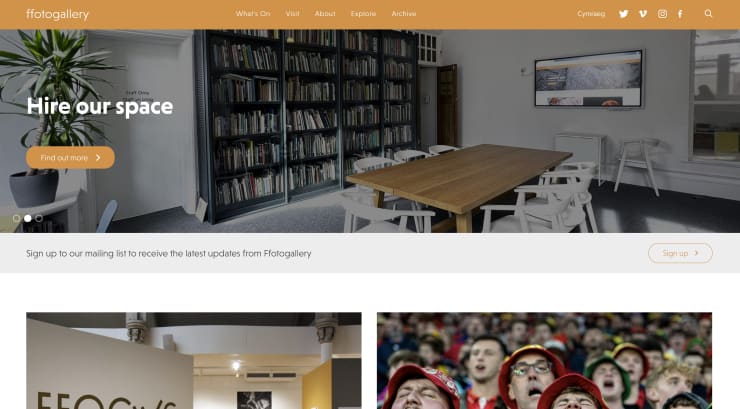Expand the About menu

[x=325, y=14]
